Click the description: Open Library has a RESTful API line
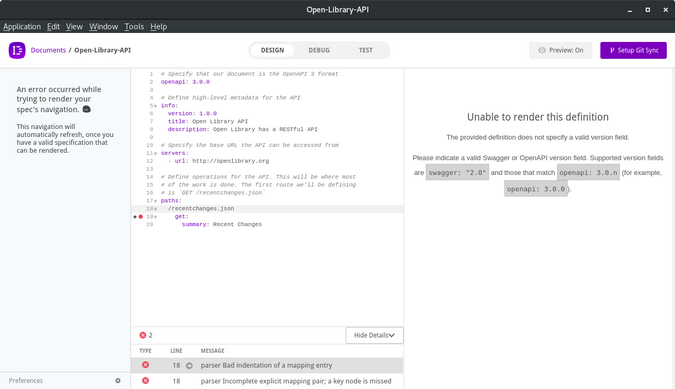Screen dimensions: 675x389 point(242,129)
